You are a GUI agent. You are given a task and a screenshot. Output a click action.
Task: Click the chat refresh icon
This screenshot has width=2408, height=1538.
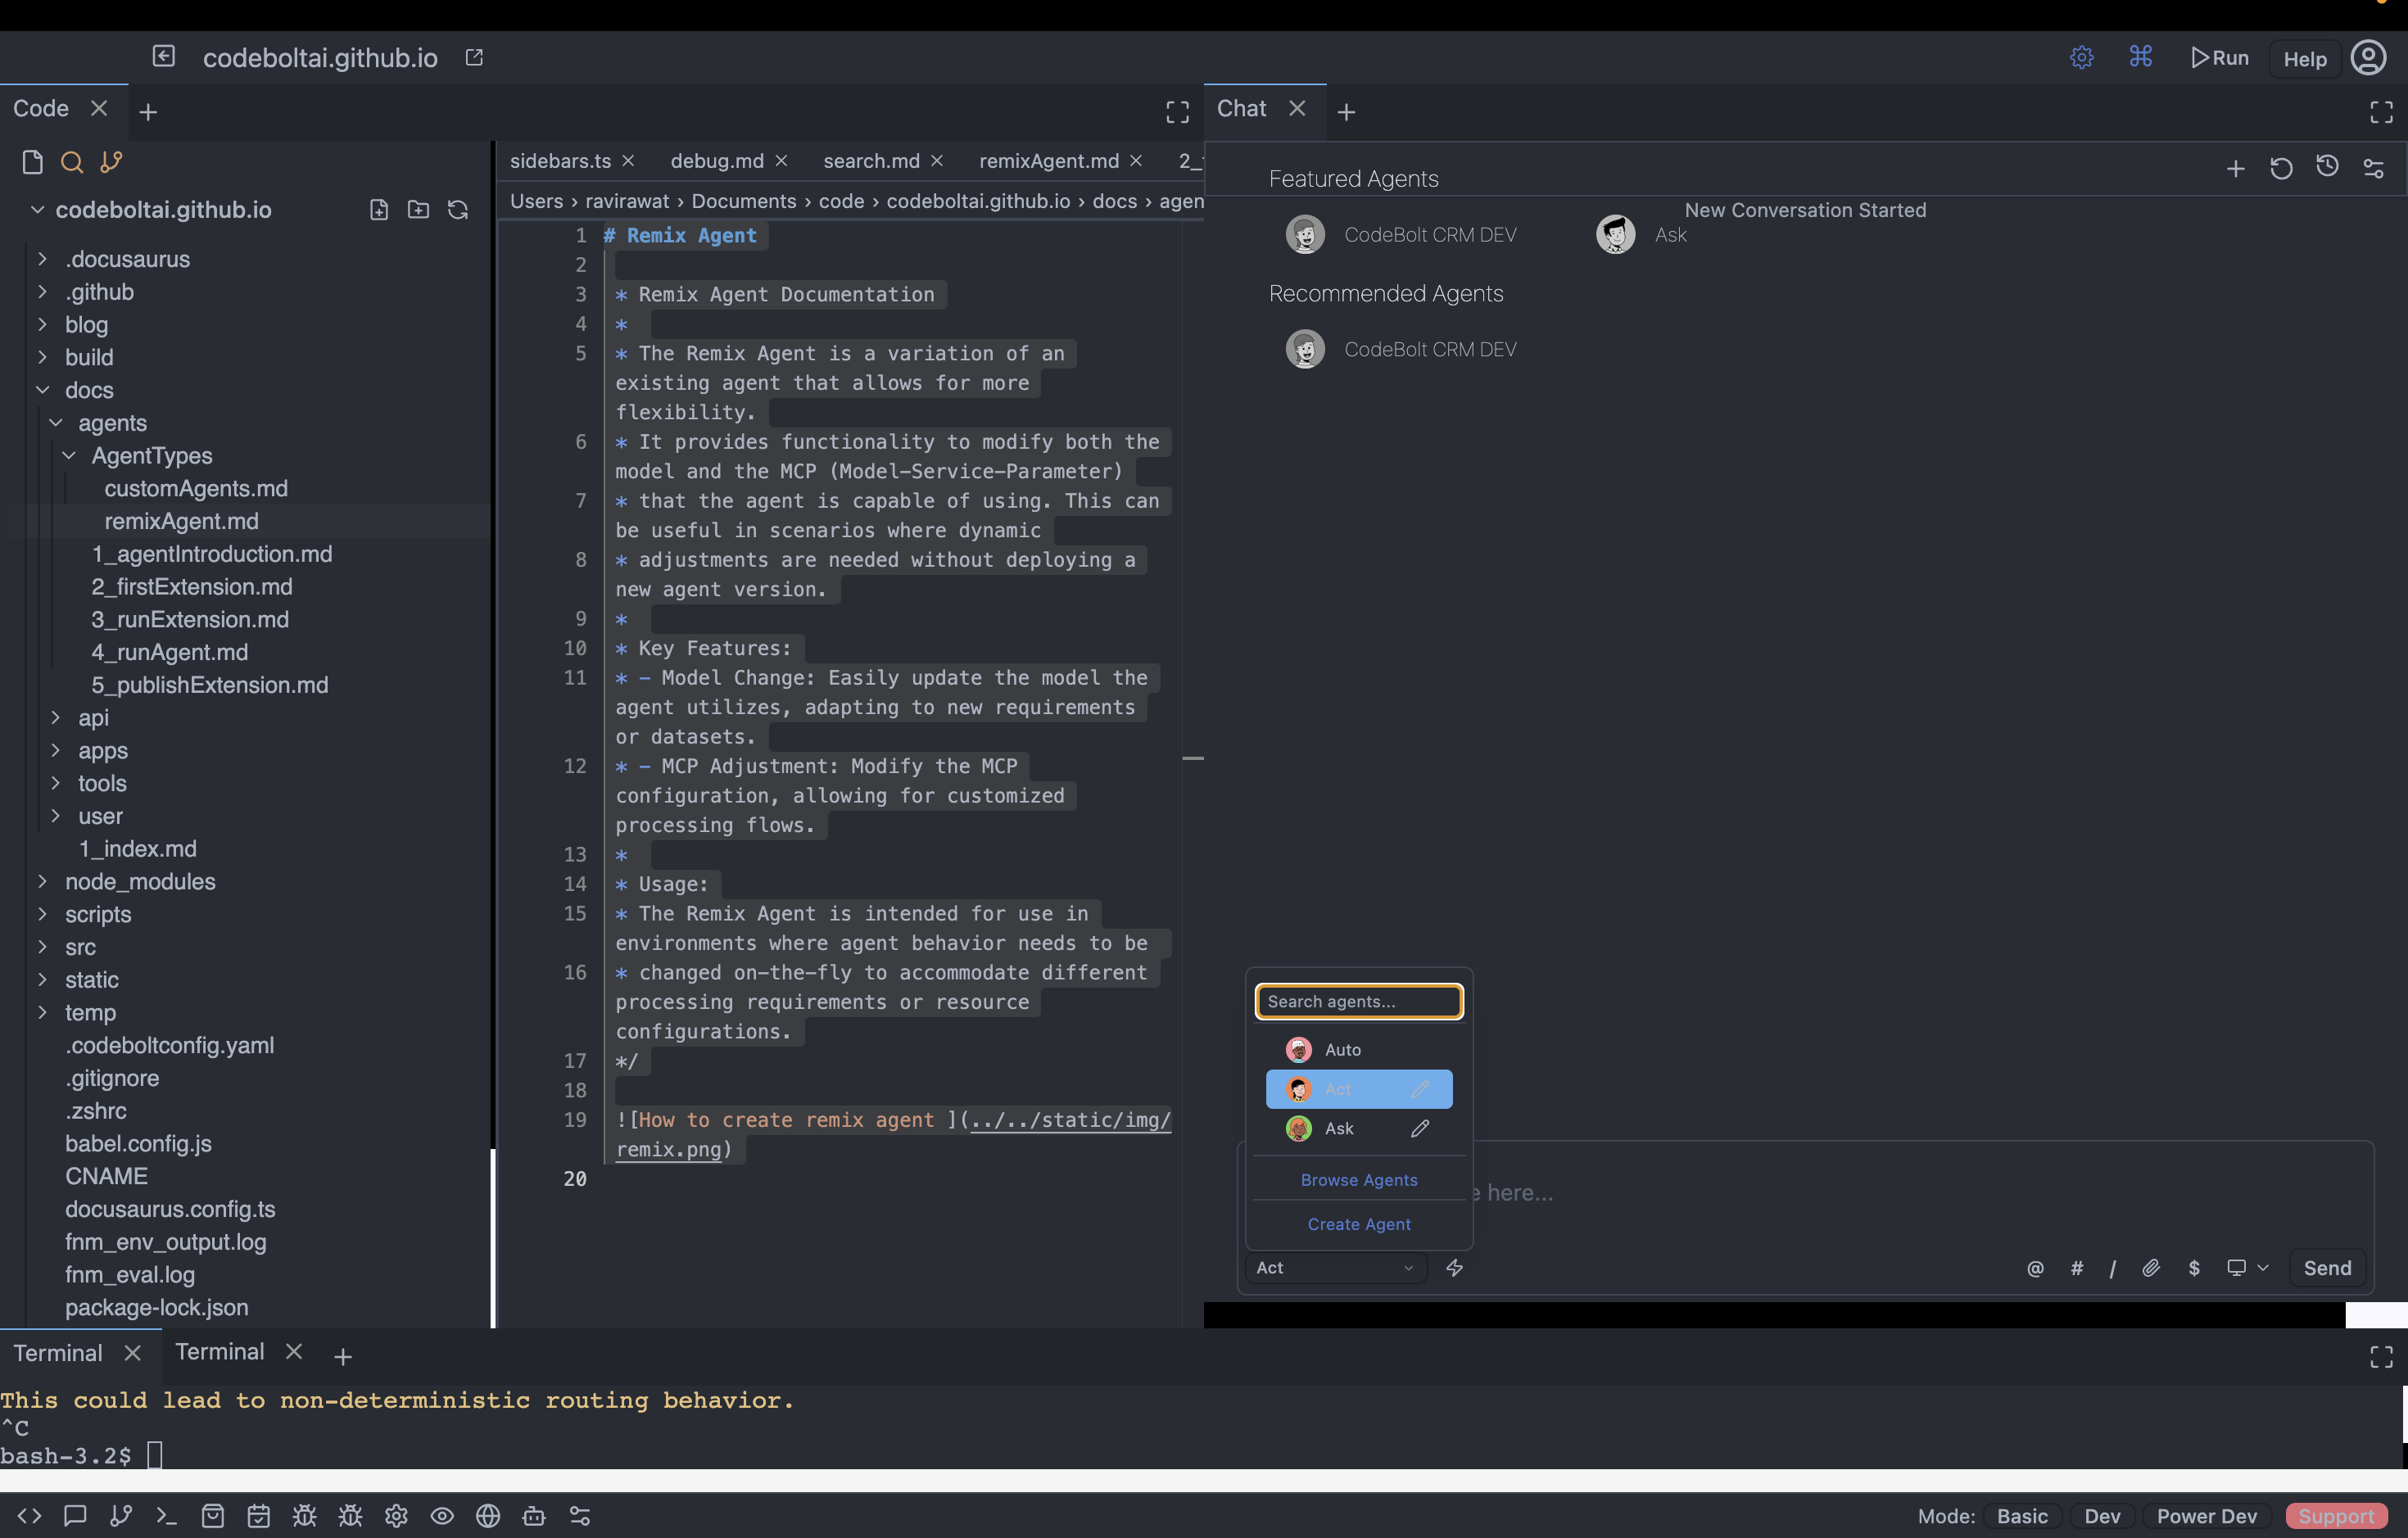(x=2281, y=169)
